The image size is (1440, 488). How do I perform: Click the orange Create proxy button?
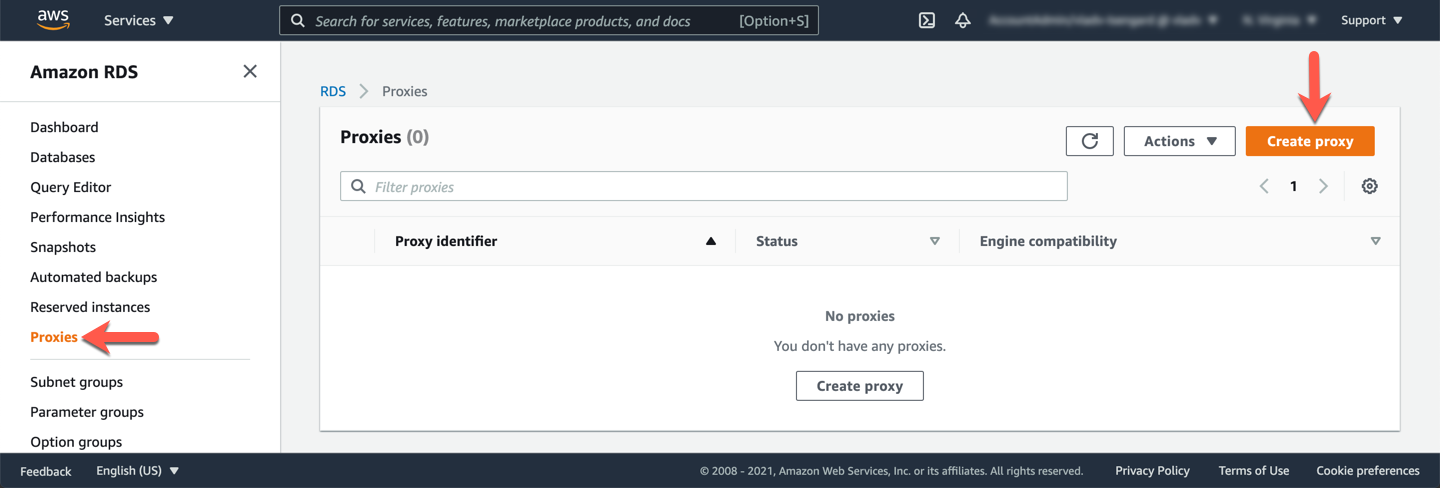[x=1309, y=141]
